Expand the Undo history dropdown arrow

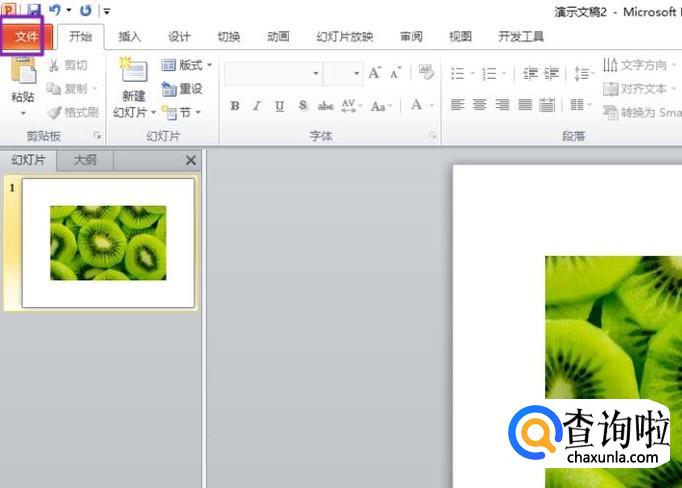pyautogui.click(x=69, y=10)
